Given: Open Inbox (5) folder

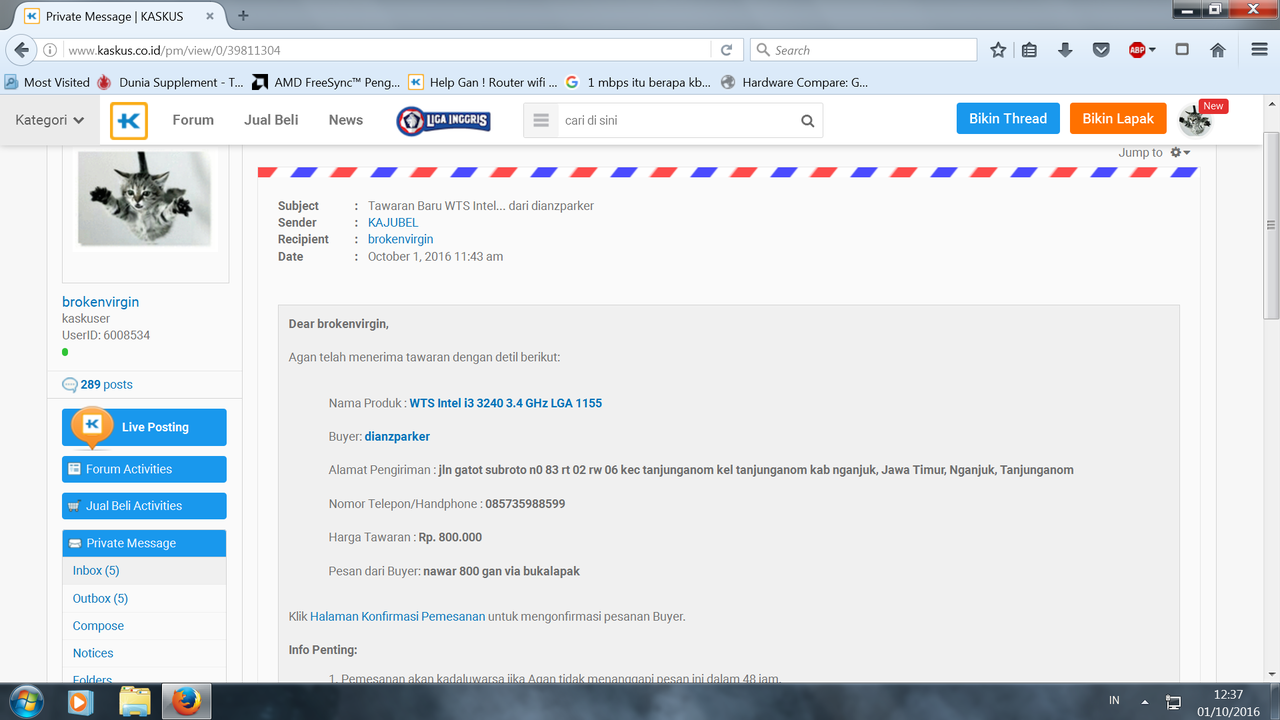Looking at the screenshot, I should point(96,570).
